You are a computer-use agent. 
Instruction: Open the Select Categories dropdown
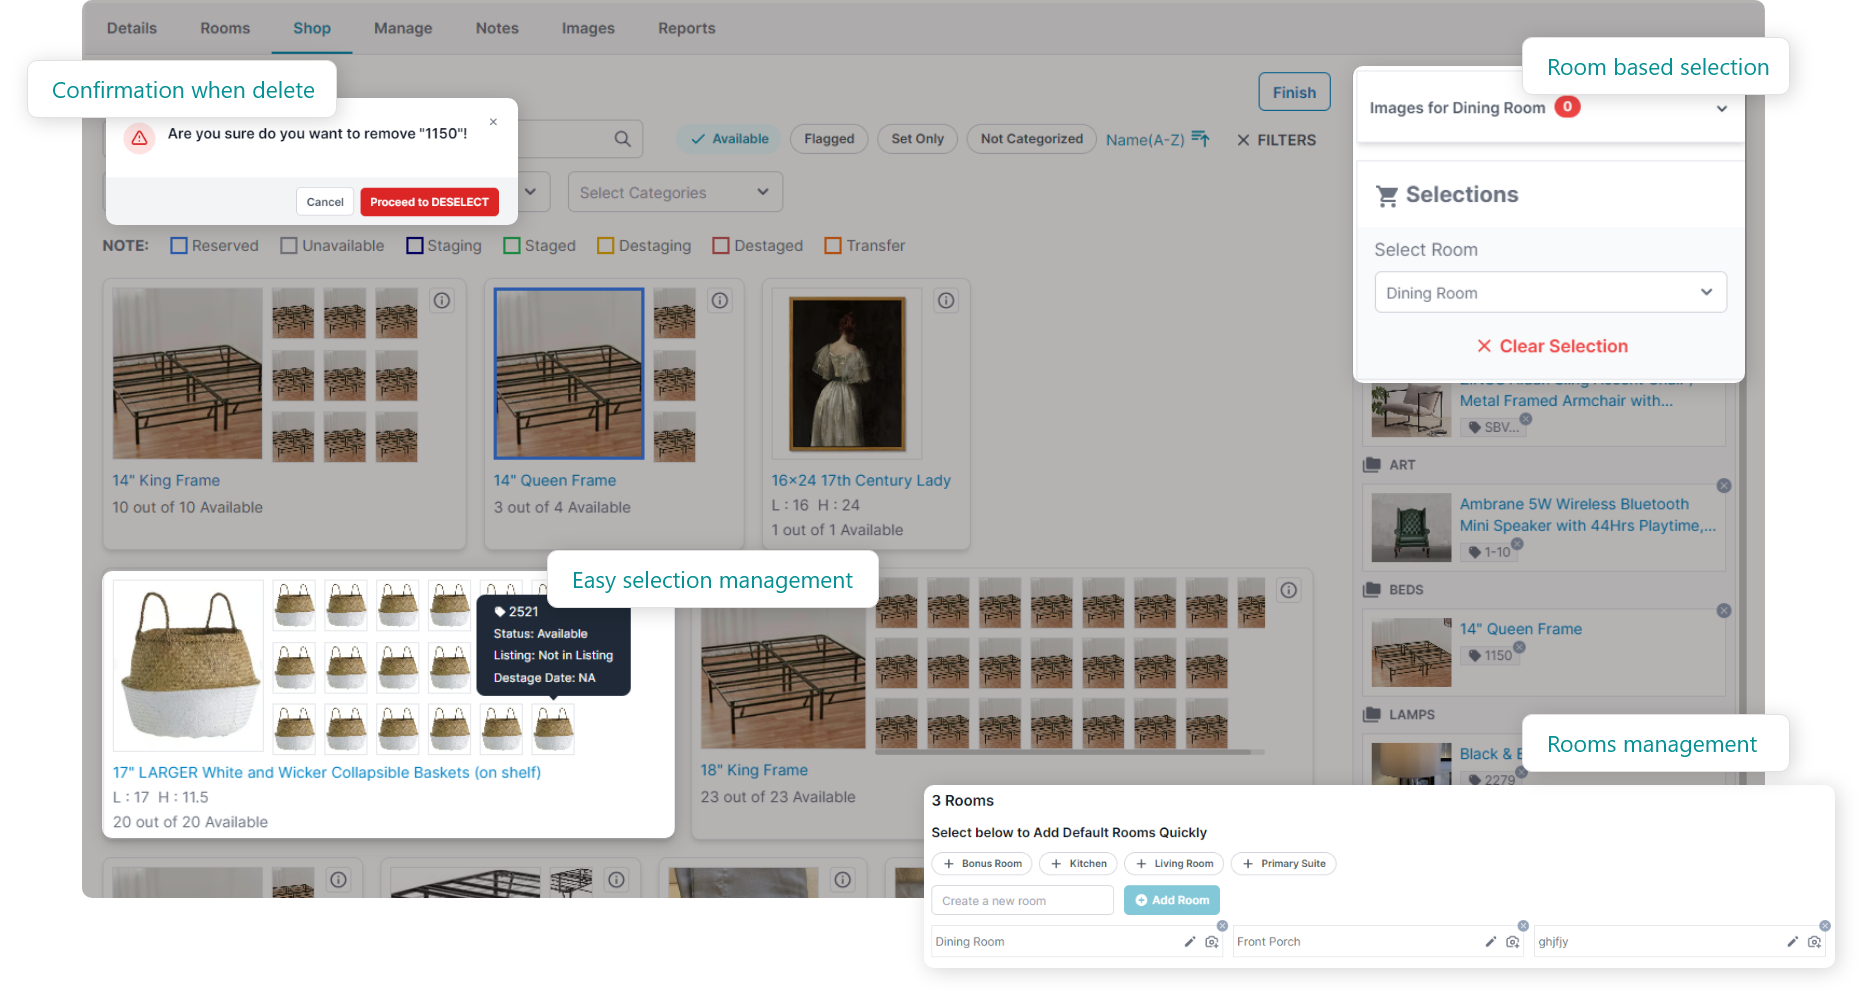click(675, 192)
